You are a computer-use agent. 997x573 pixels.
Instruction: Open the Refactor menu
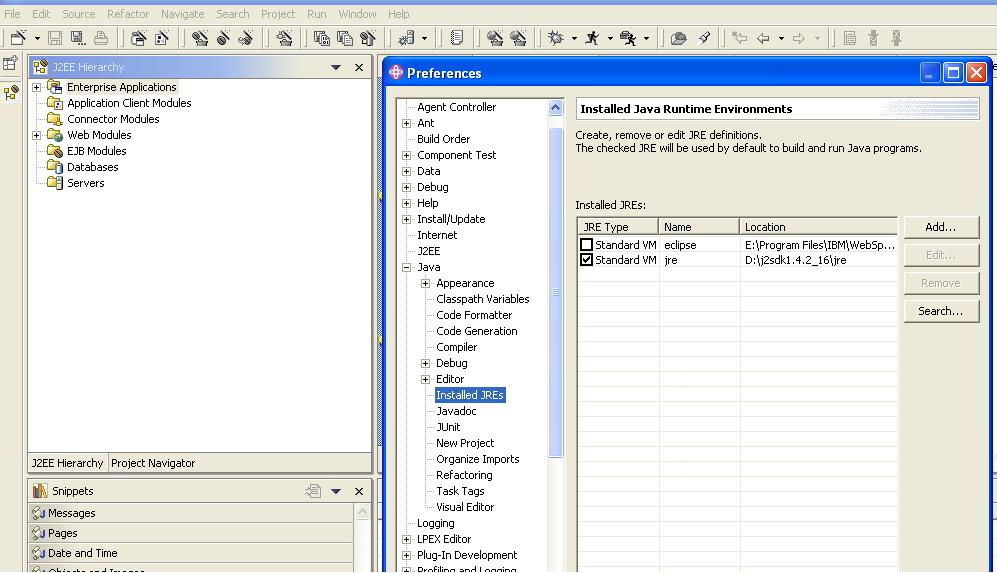128,13
